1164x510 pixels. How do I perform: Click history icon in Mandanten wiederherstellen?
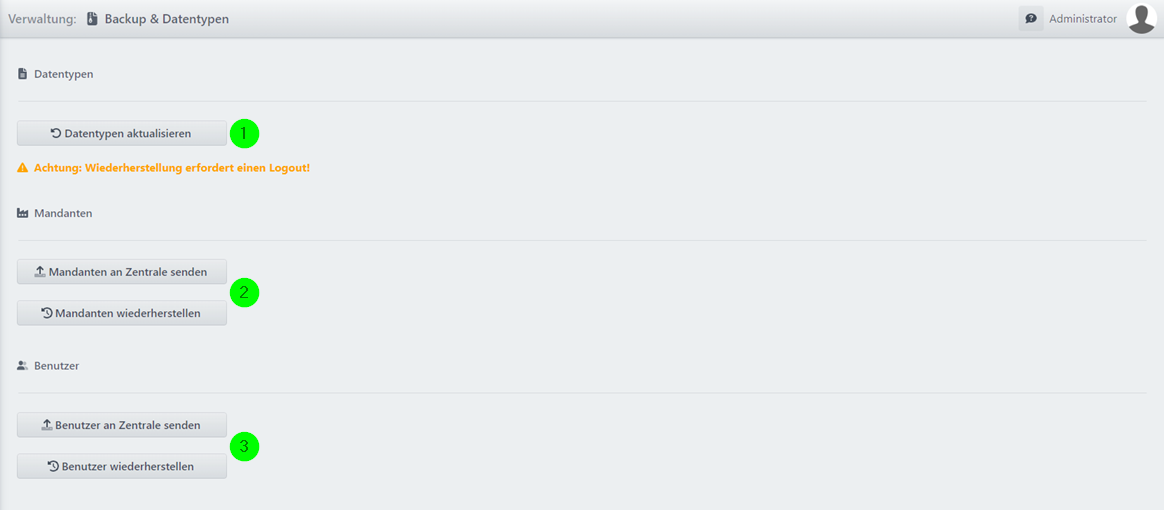tap(46, 313)
